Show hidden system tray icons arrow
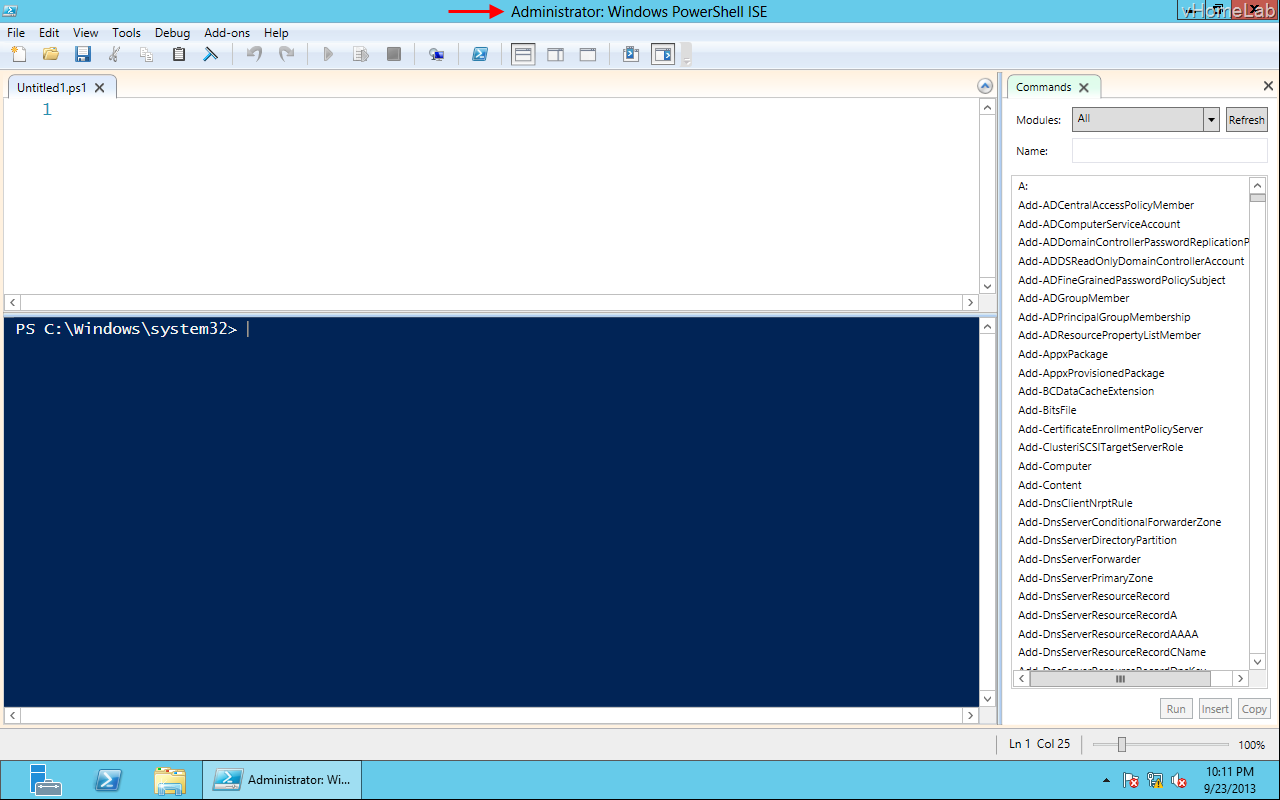 pyautogui.click(x=1106, y=780)
